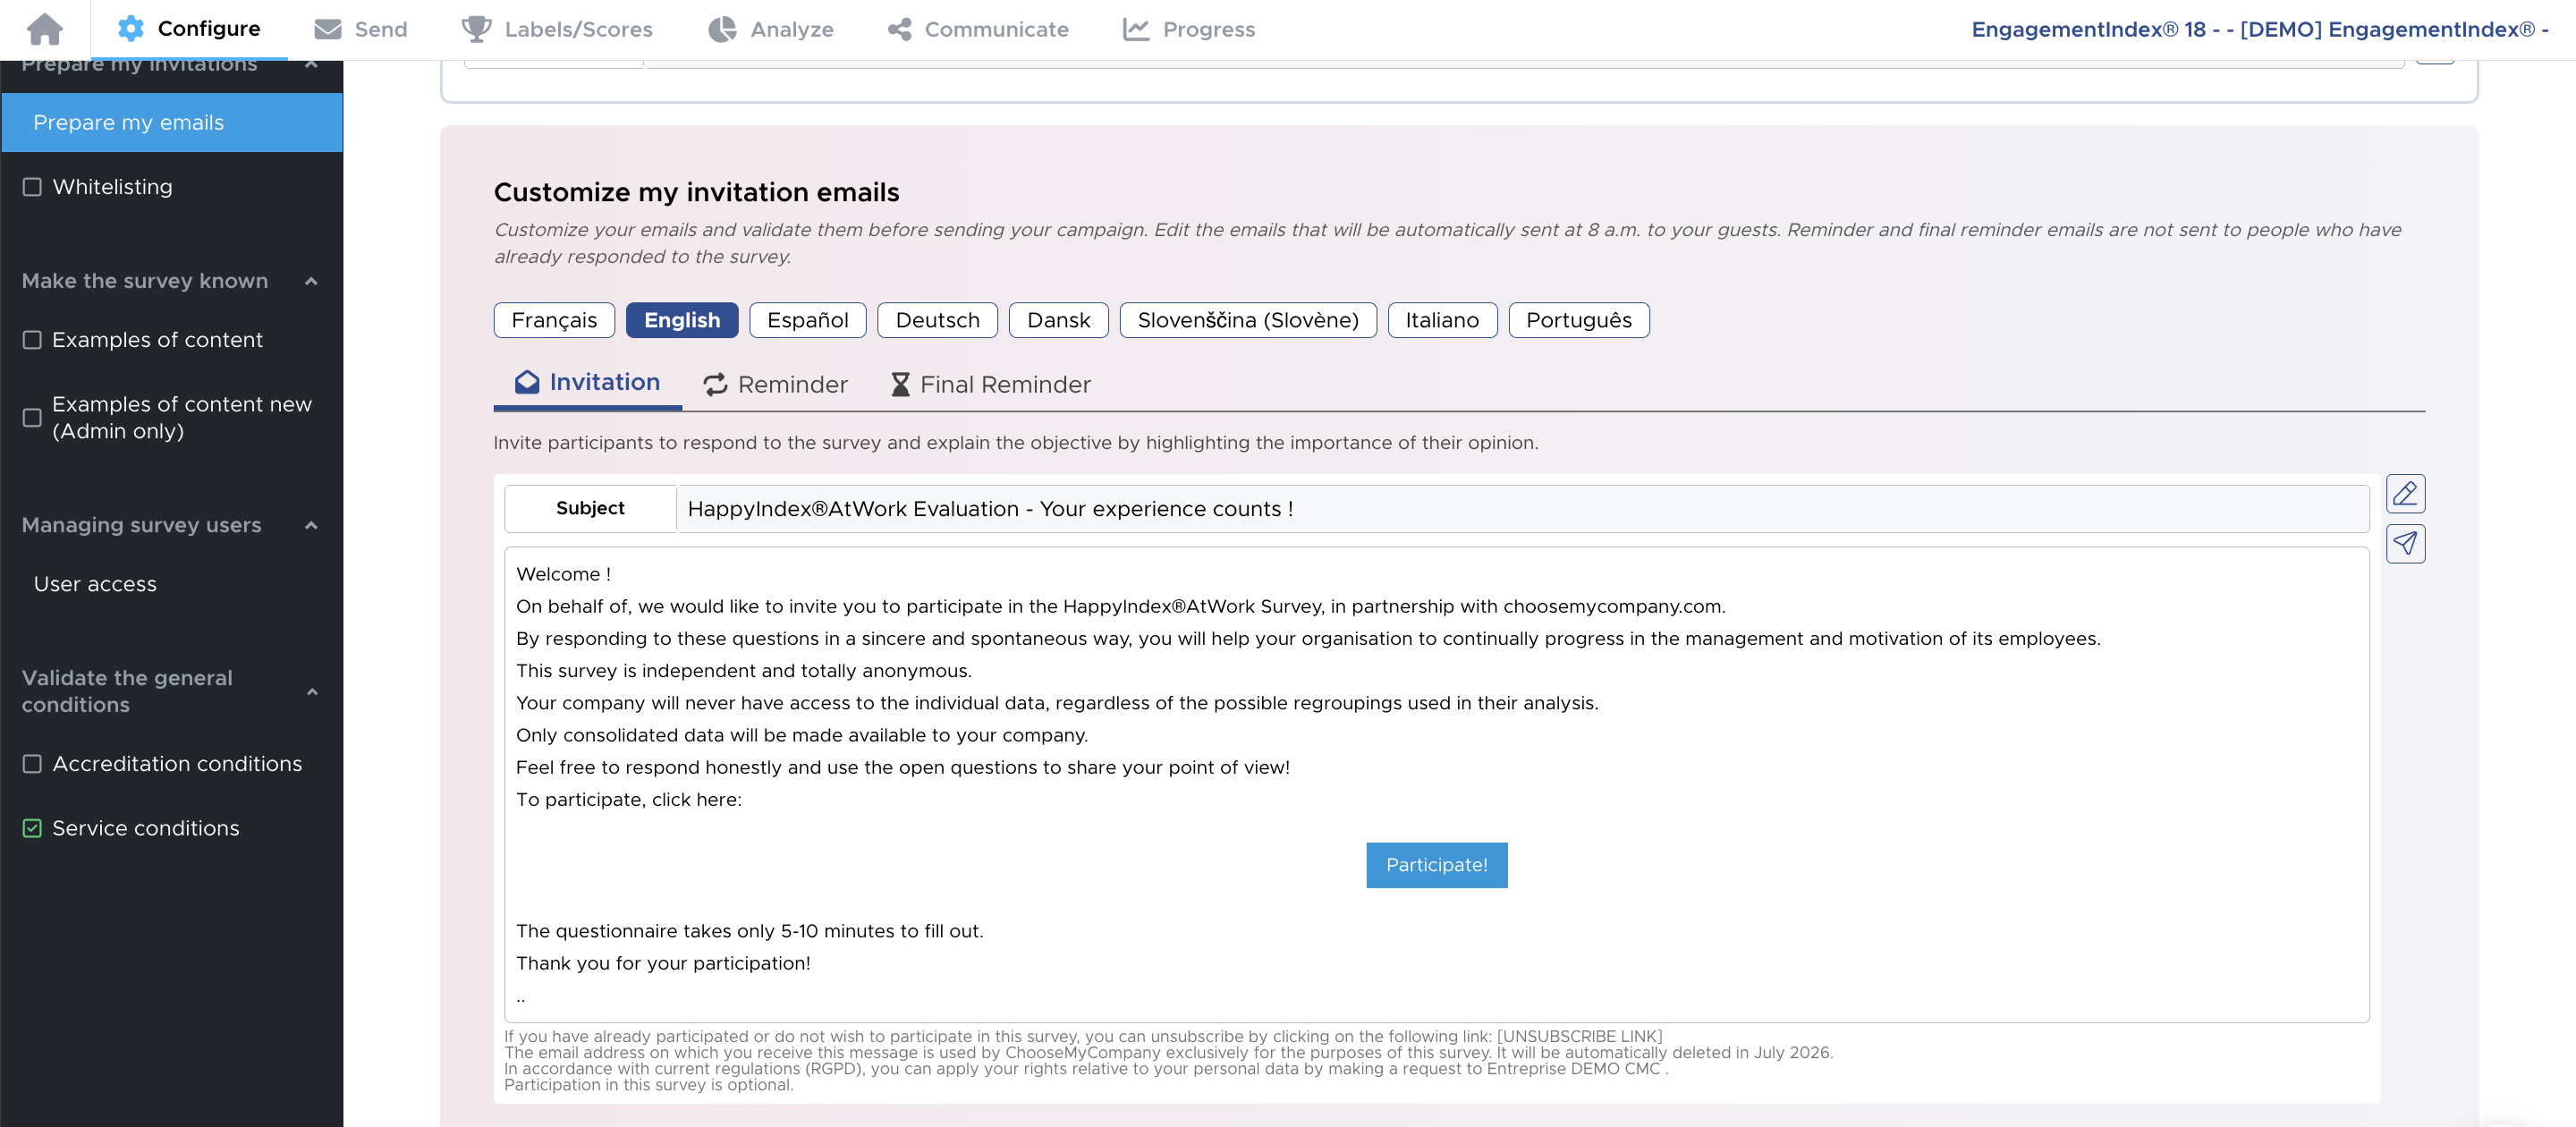Screen dimensions: 2576x1127
Task: Click the Progress line chart icon
Action: click(1136, 29)
